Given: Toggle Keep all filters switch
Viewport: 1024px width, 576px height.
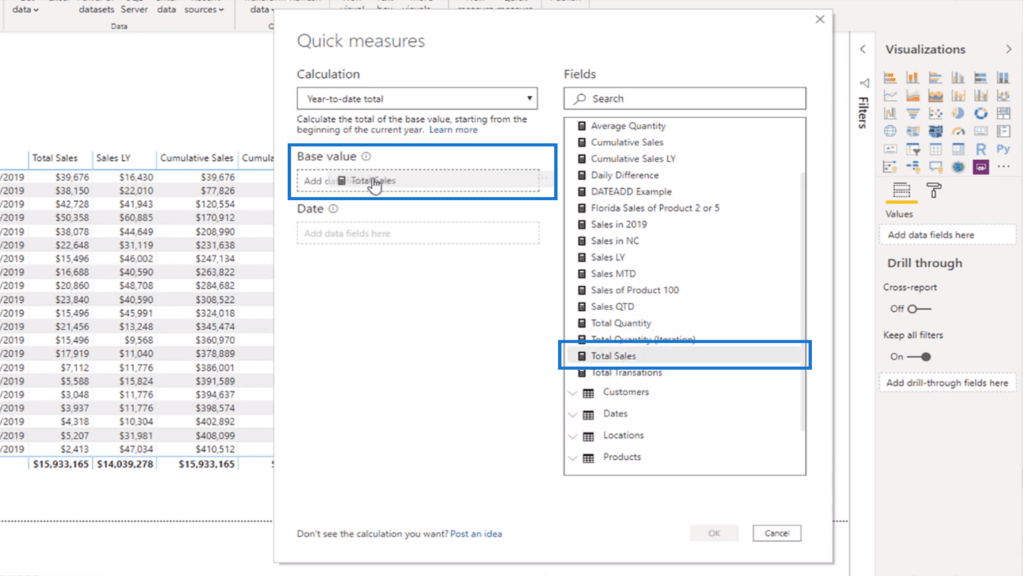Looking at the screenshot, I should point(919,357).
